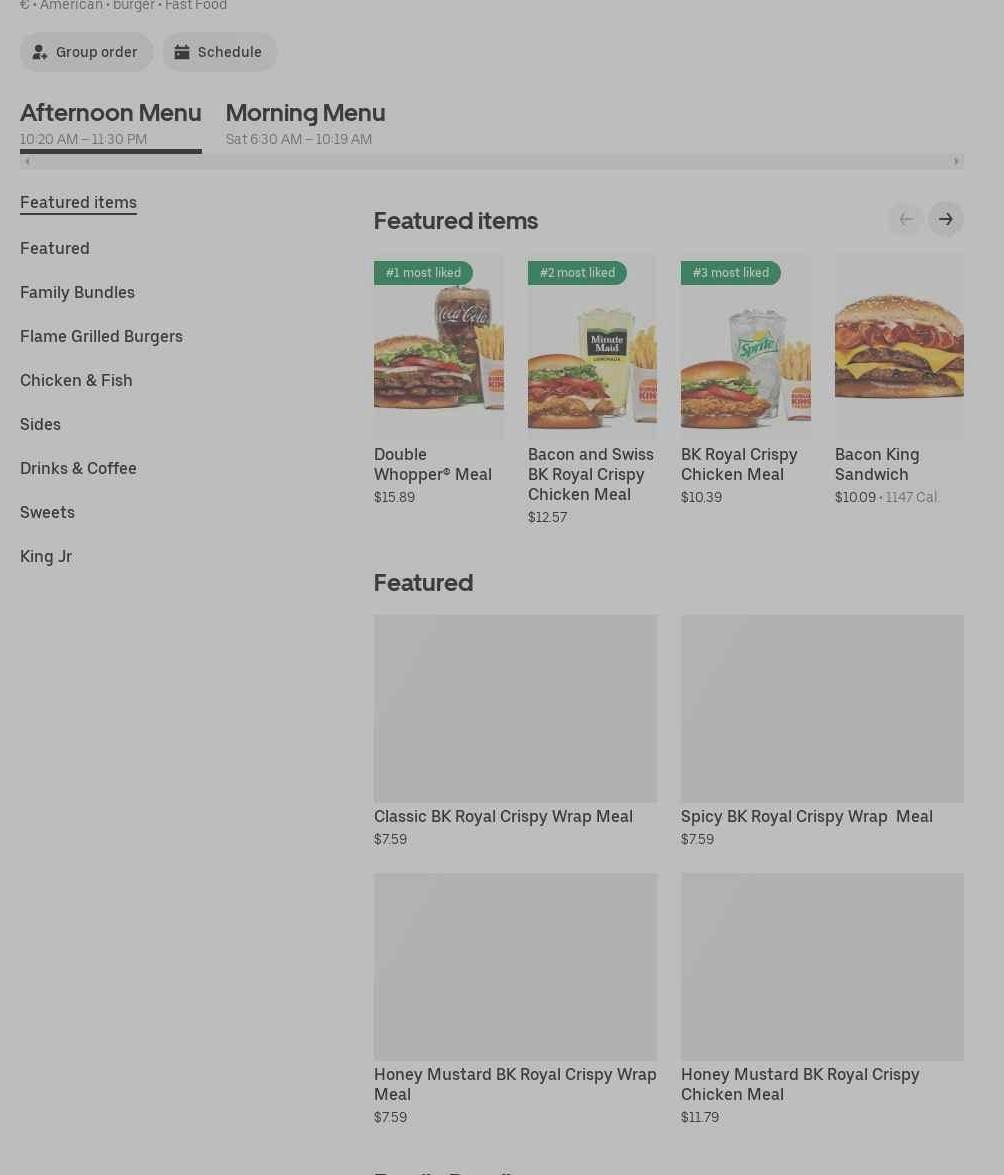Viewport: 1004px width, 1175px height.
Task: Click the Group order button
Action: pos(86,52)
